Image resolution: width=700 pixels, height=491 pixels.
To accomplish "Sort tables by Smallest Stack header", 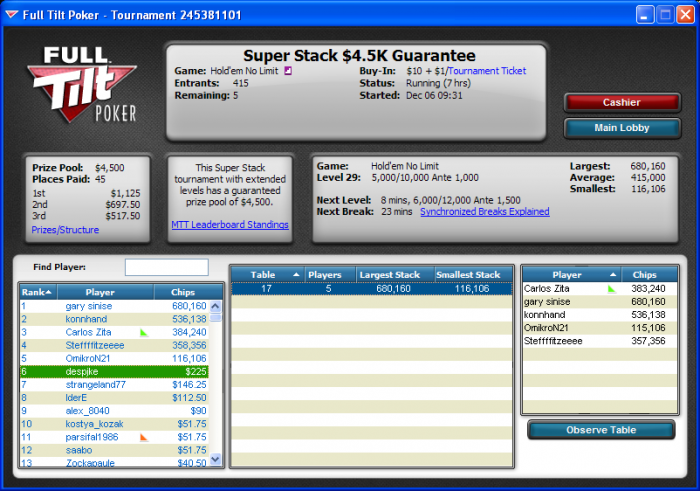I will click(473, 275).
